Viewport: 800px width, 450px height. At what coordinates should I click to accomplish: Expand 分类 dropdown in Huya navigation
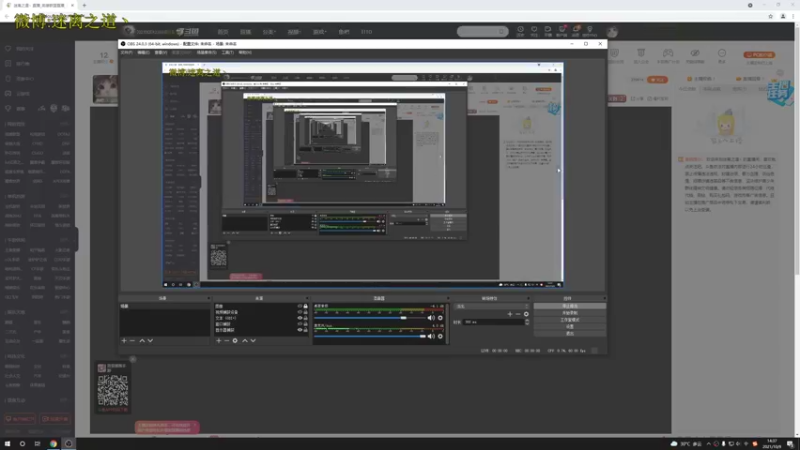coord(269,32)
